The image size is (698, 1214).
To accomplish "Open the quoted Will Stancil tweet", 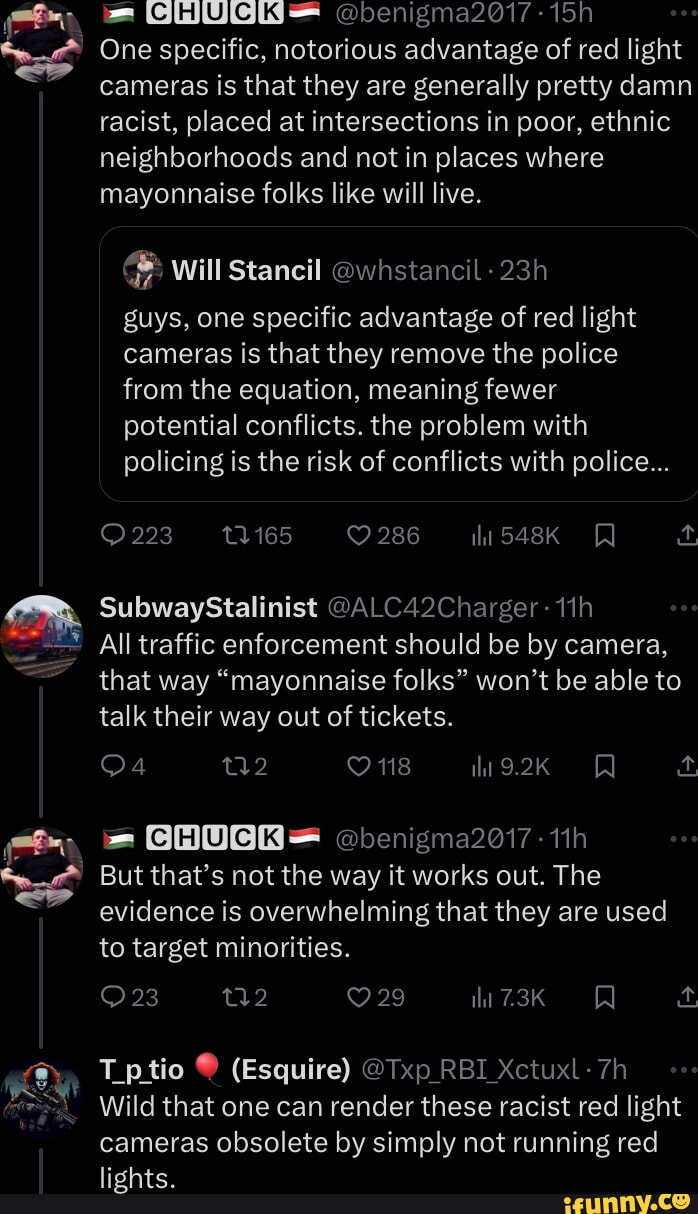I will click(x=400, y=390).
